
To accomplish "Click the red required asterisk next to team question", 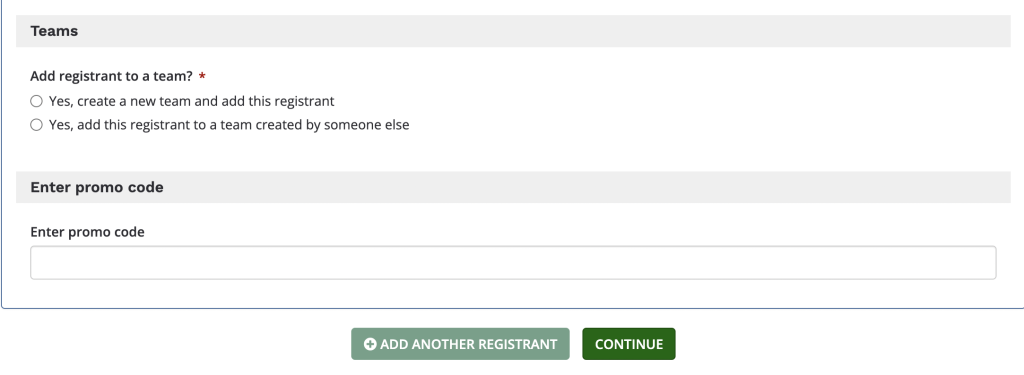I will coord(202,77).
